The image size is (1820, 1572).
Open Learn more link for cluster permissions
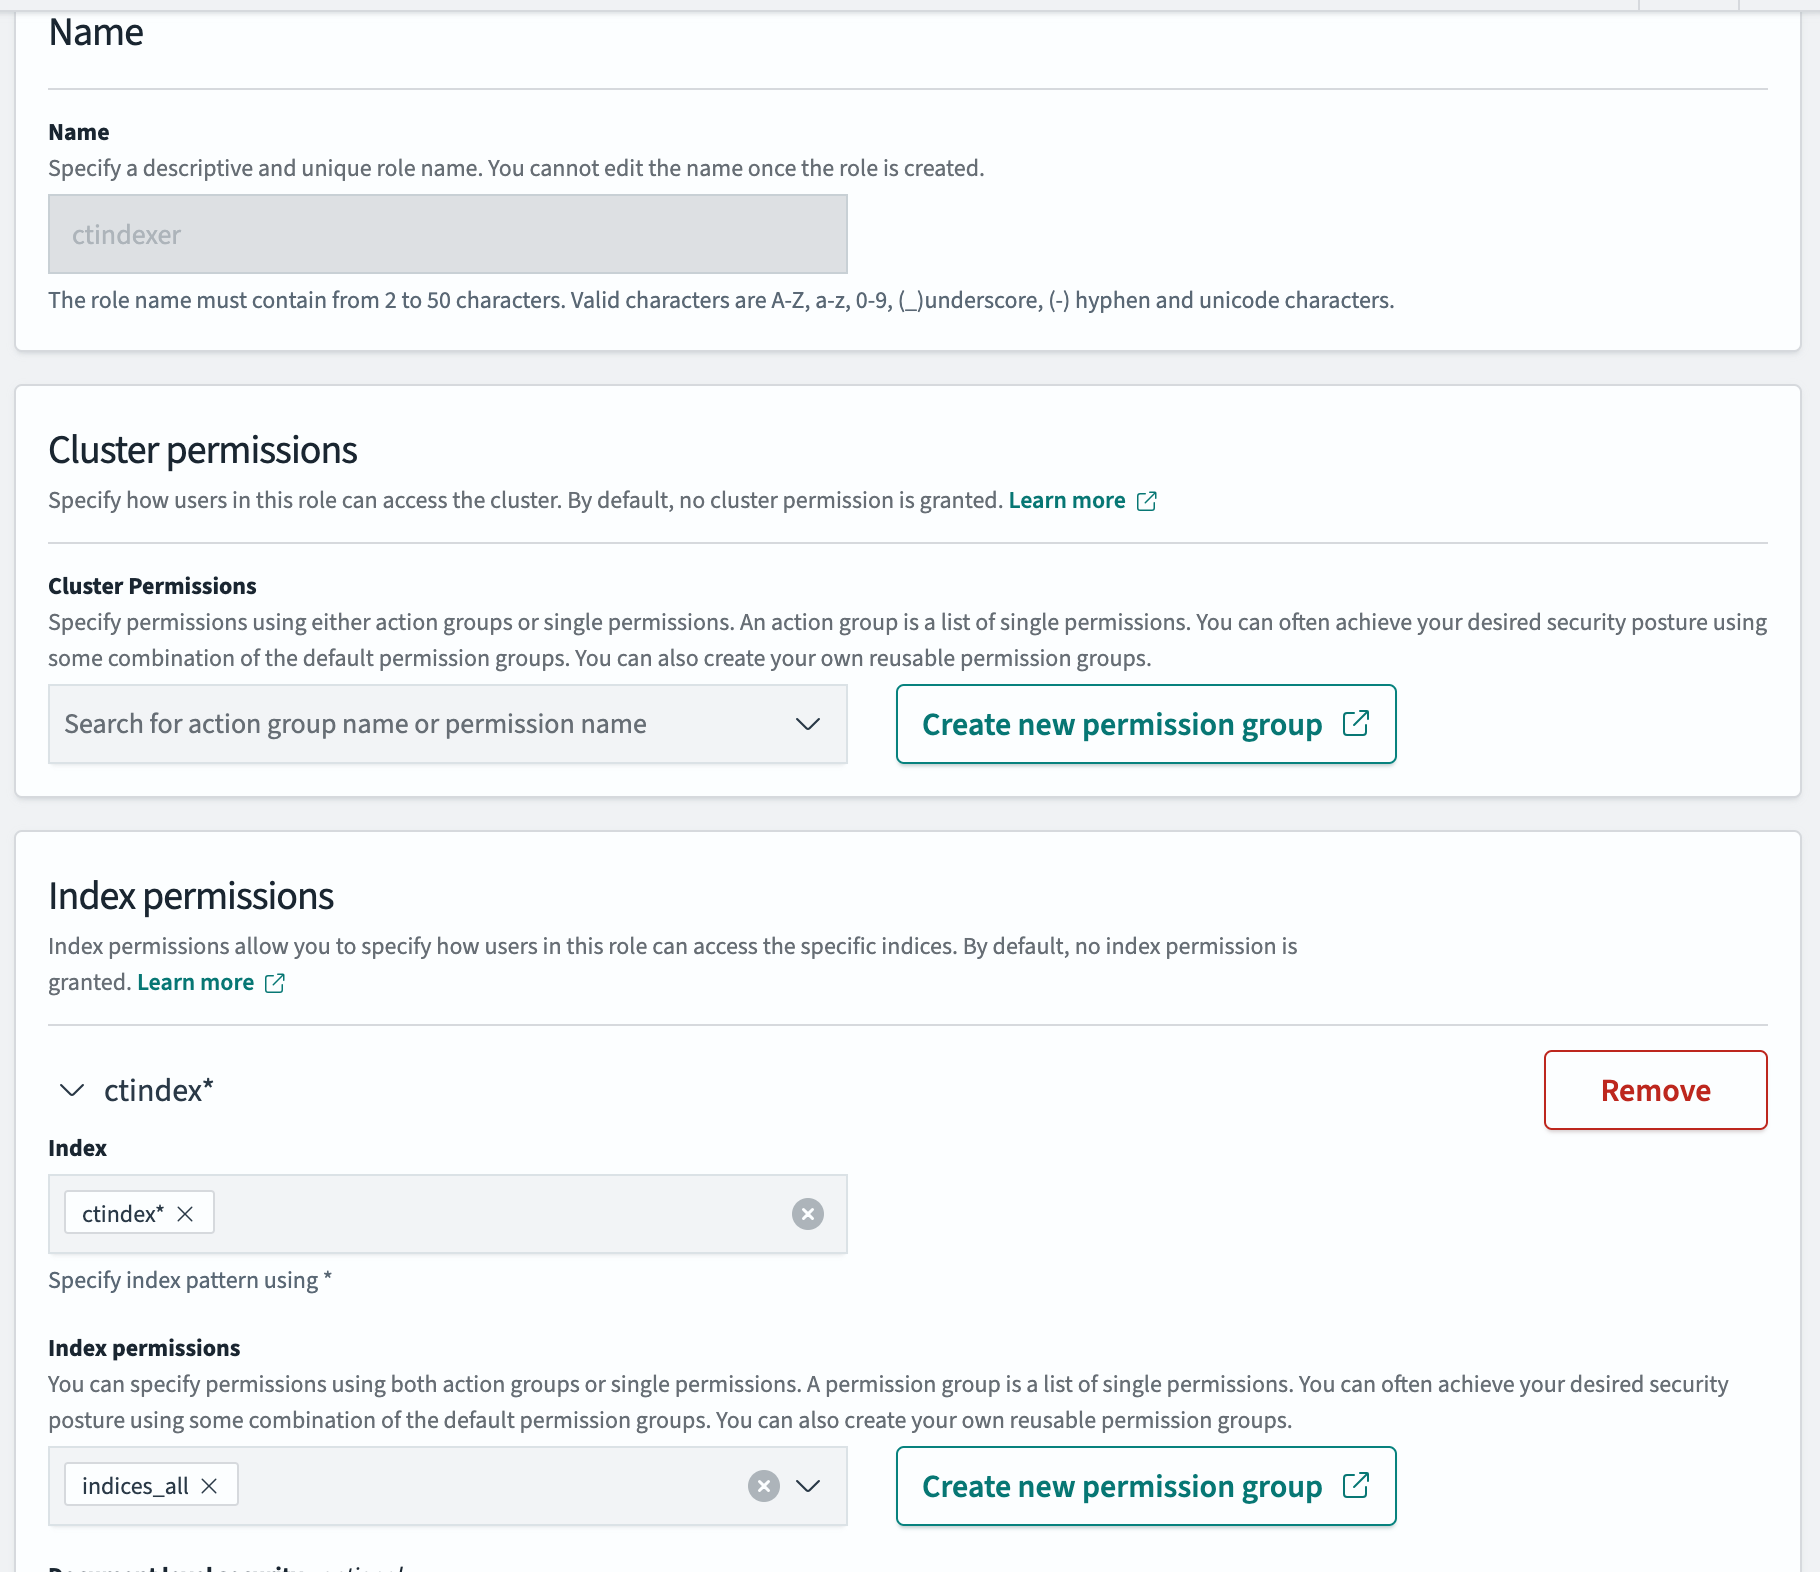[1066, 501]
